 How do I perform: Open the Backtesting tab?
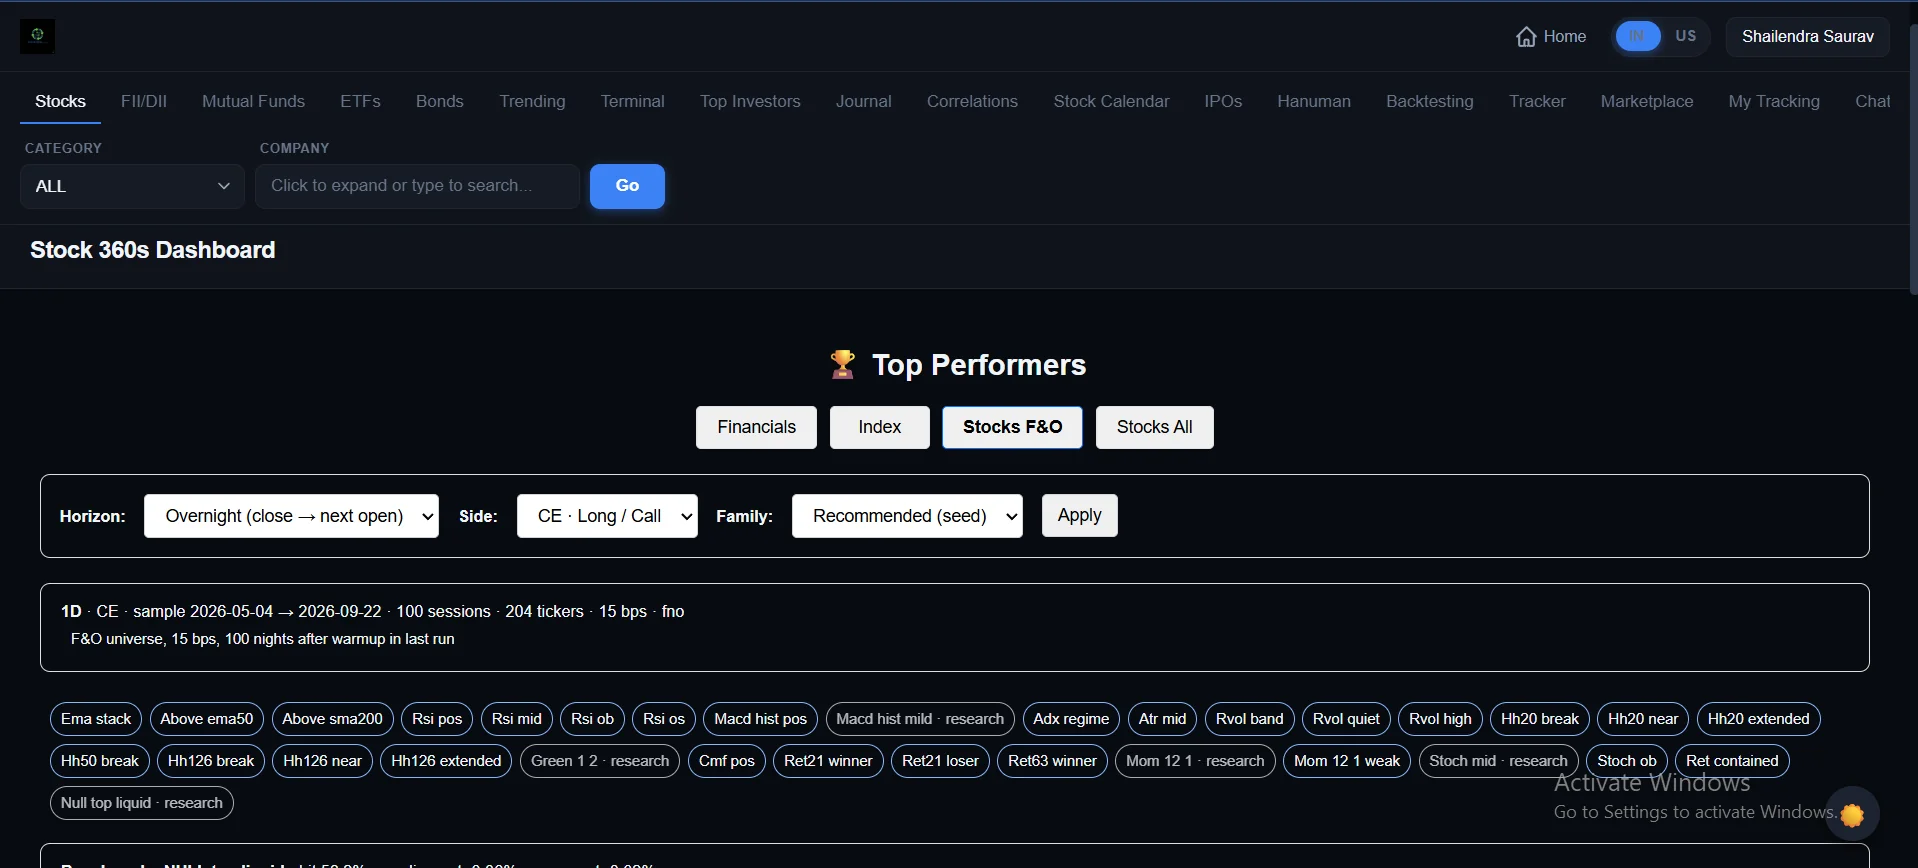click(1429, 102)
